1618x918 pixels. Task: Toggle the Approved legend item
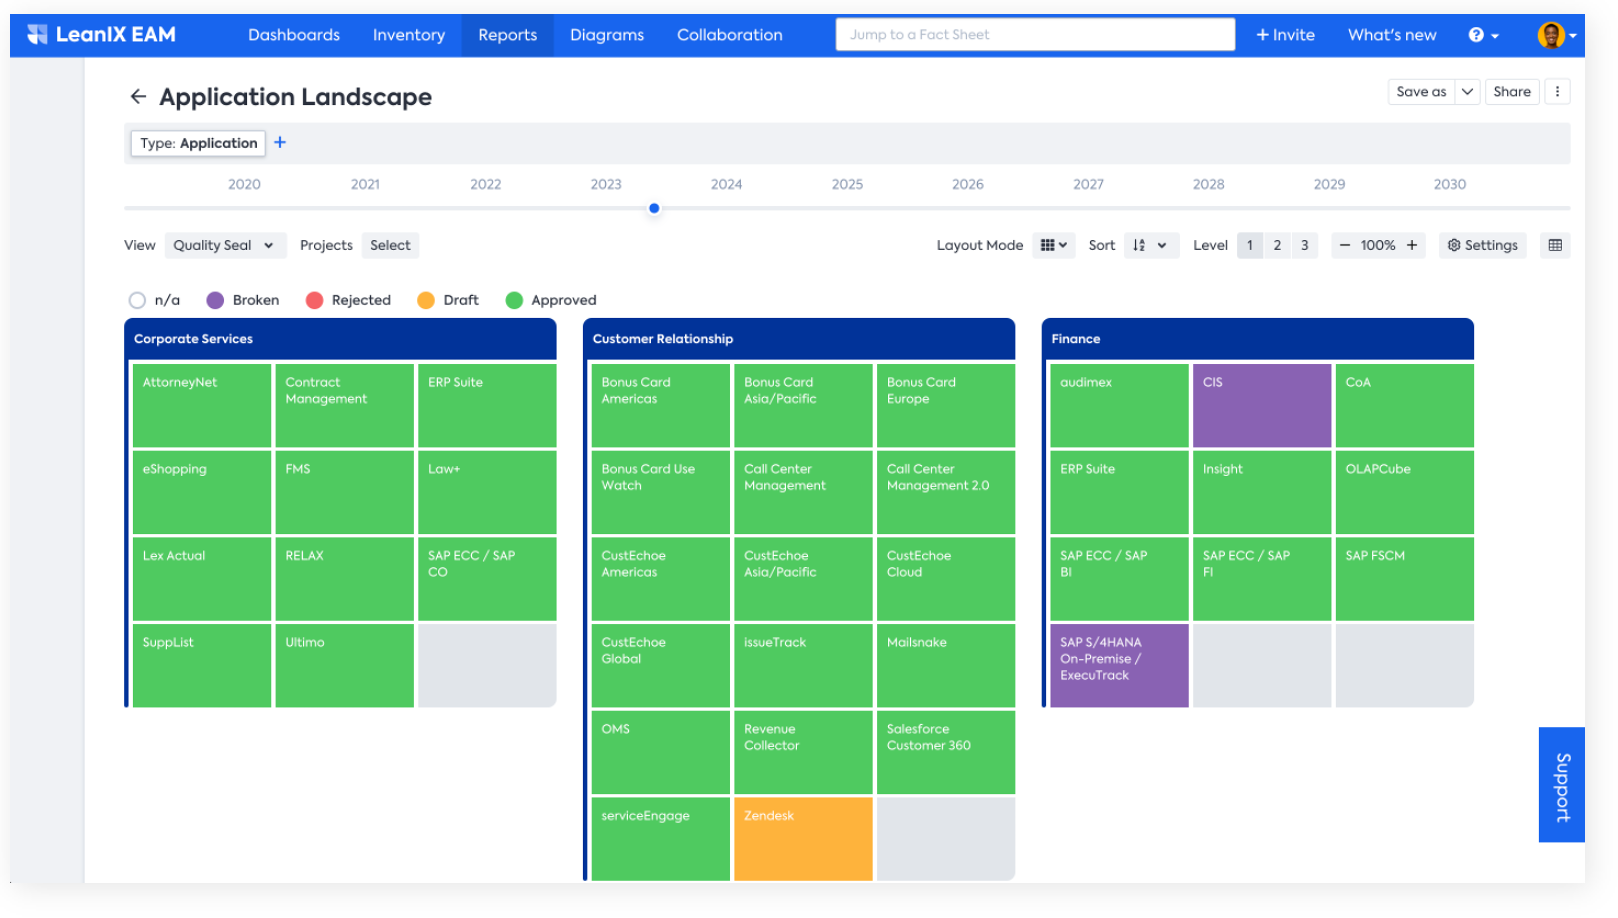coord(551,300)
